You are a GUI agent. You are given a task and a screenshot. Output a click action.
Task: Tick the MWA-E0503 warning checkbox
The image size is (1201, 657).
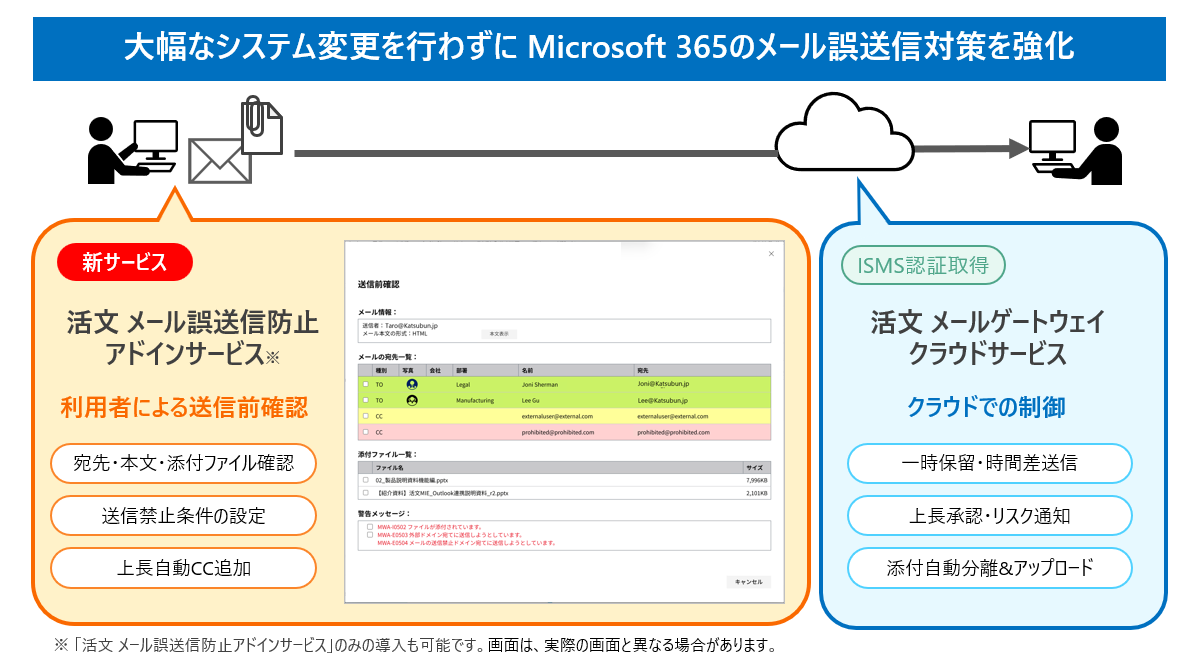coord(370,534)
